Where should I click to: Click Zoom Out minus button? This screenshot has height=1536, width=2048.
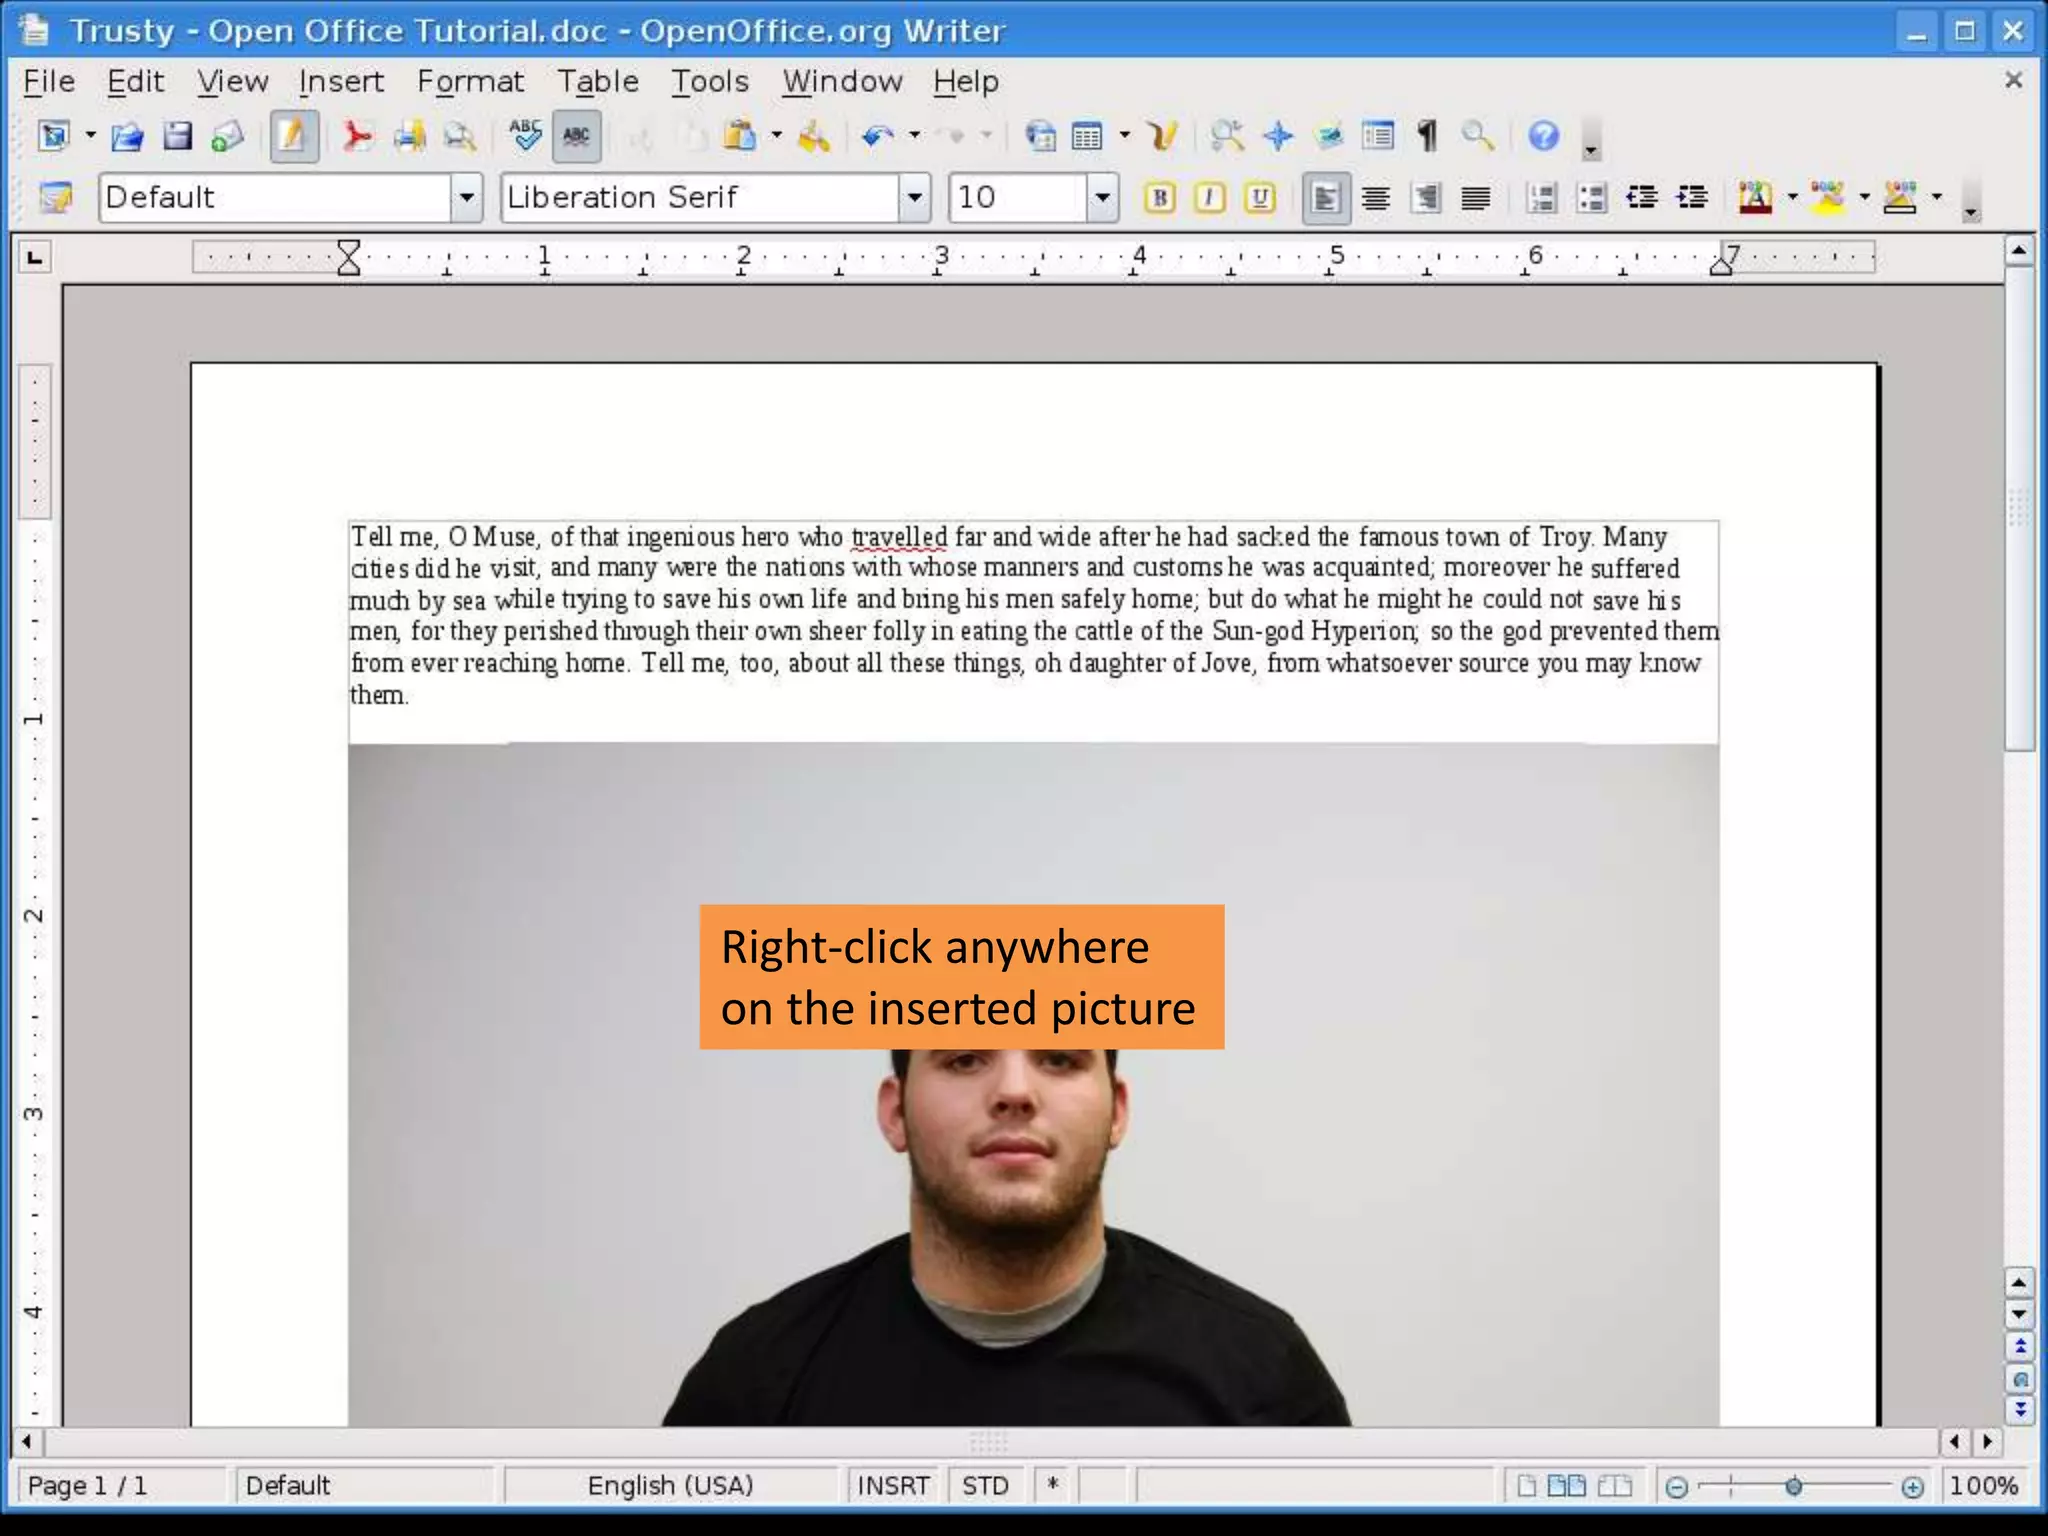pos(1677,1488)
